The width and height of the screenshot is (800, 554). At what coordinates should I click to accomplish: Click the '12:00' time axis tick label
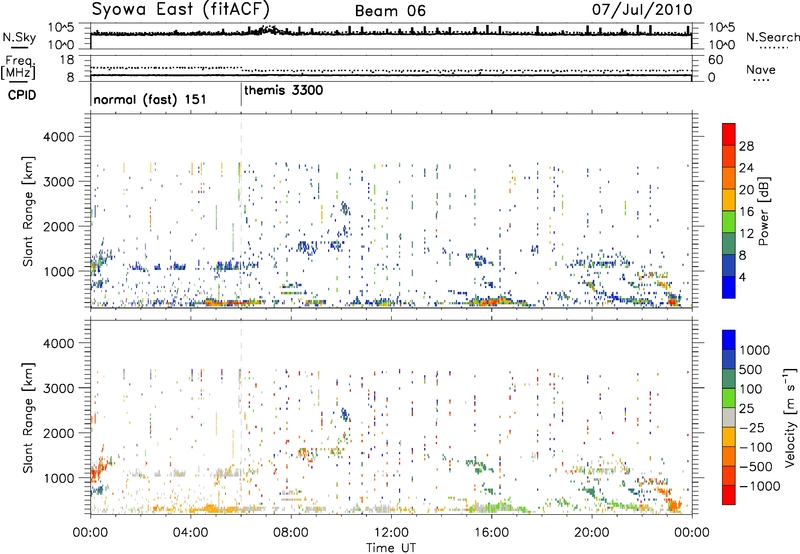[x=391, y=533]
